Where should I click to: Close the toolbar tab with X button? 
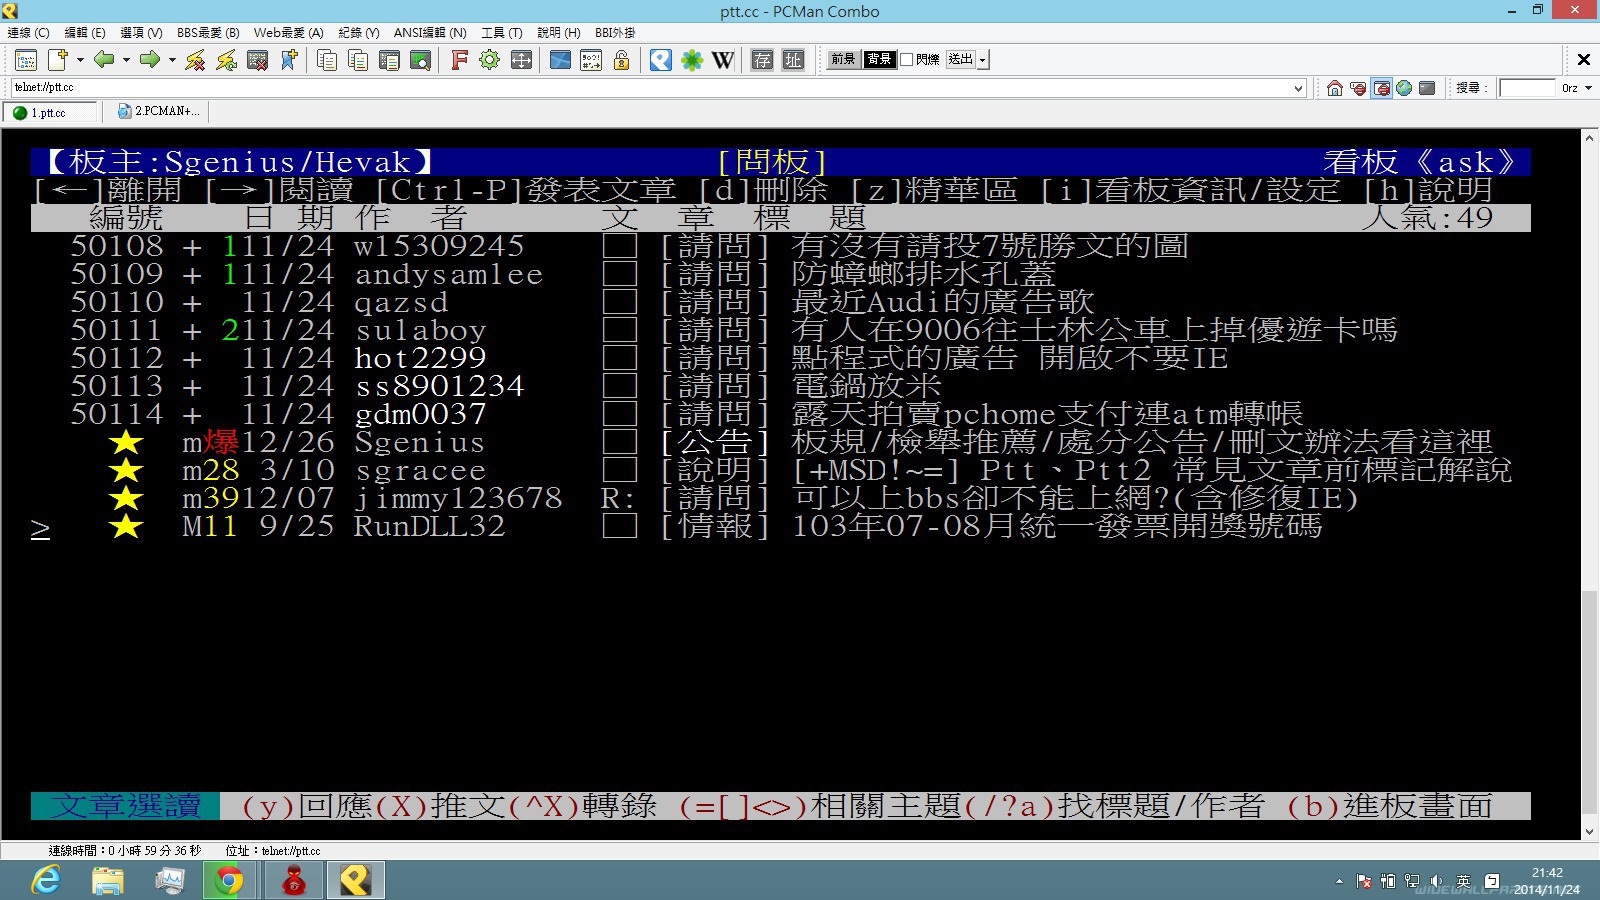[1583, 60]
